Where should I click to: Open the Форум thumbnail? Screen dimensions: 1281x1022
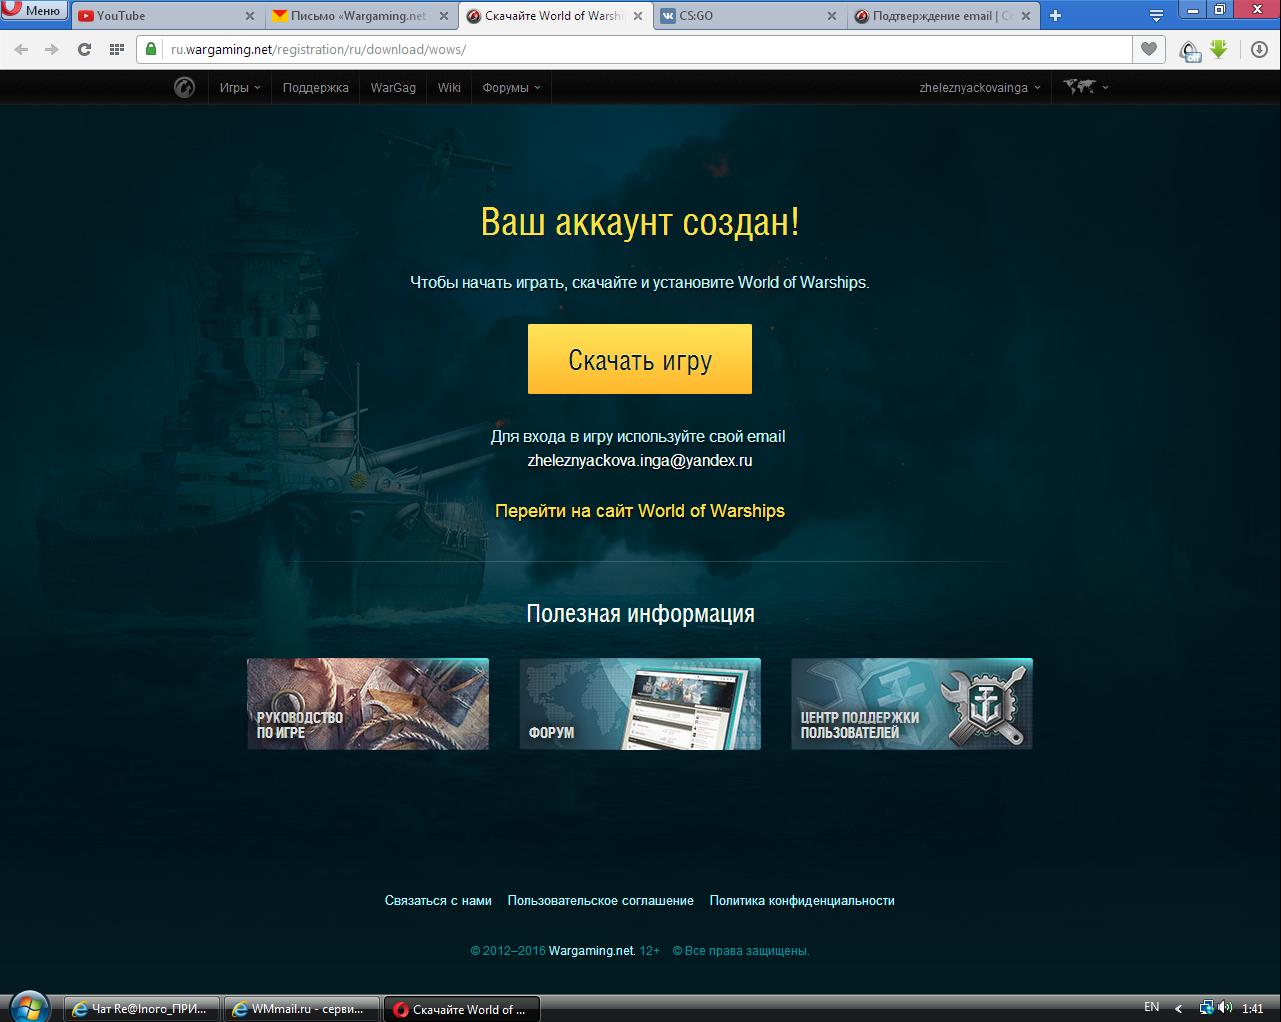point(640,704)
